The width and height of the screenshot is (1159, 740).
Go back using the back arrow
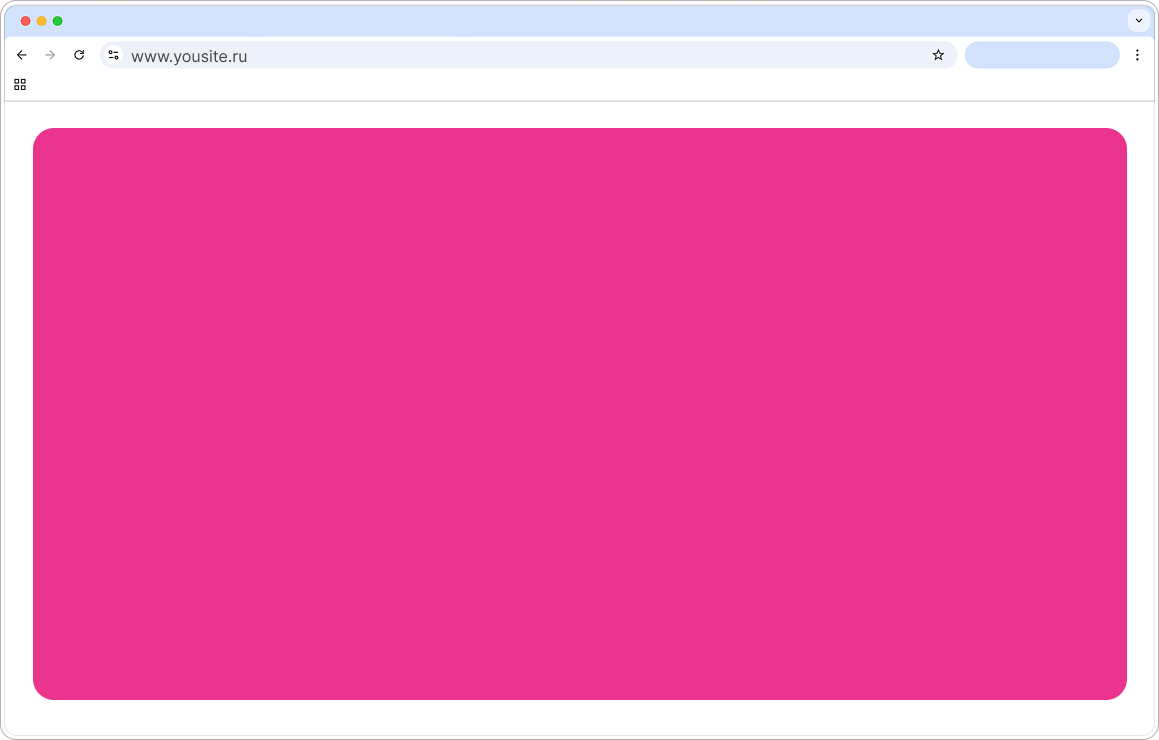pyautogui.click(x=21, y=55)
